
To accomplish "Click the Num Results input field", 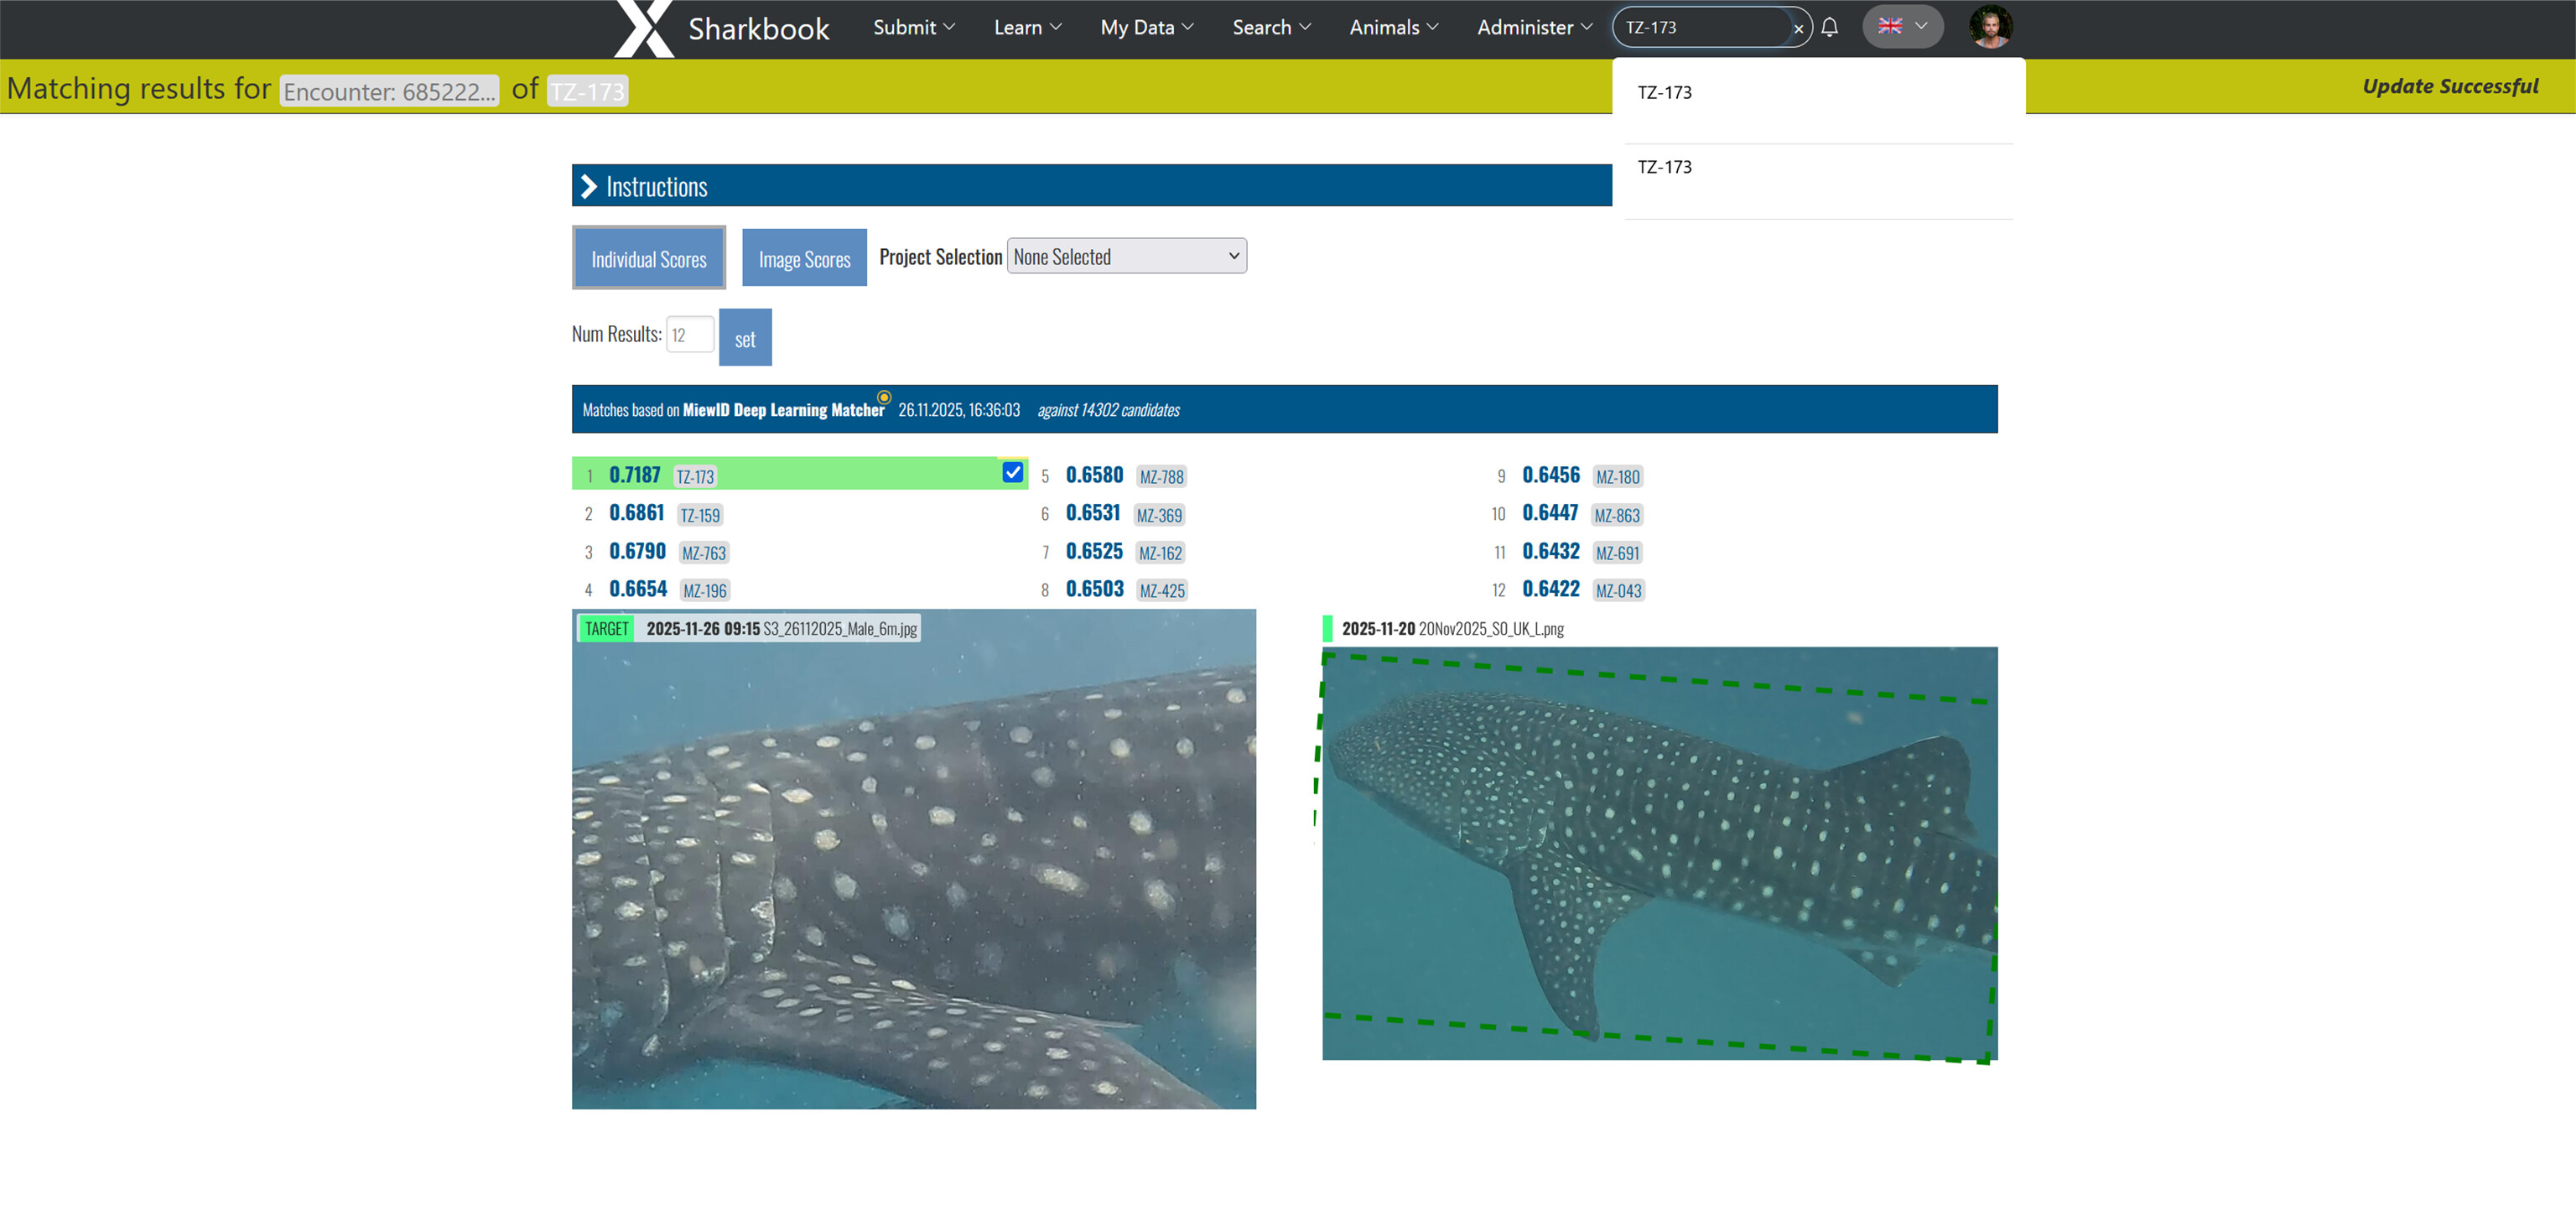I will click(x=689, y=335).
